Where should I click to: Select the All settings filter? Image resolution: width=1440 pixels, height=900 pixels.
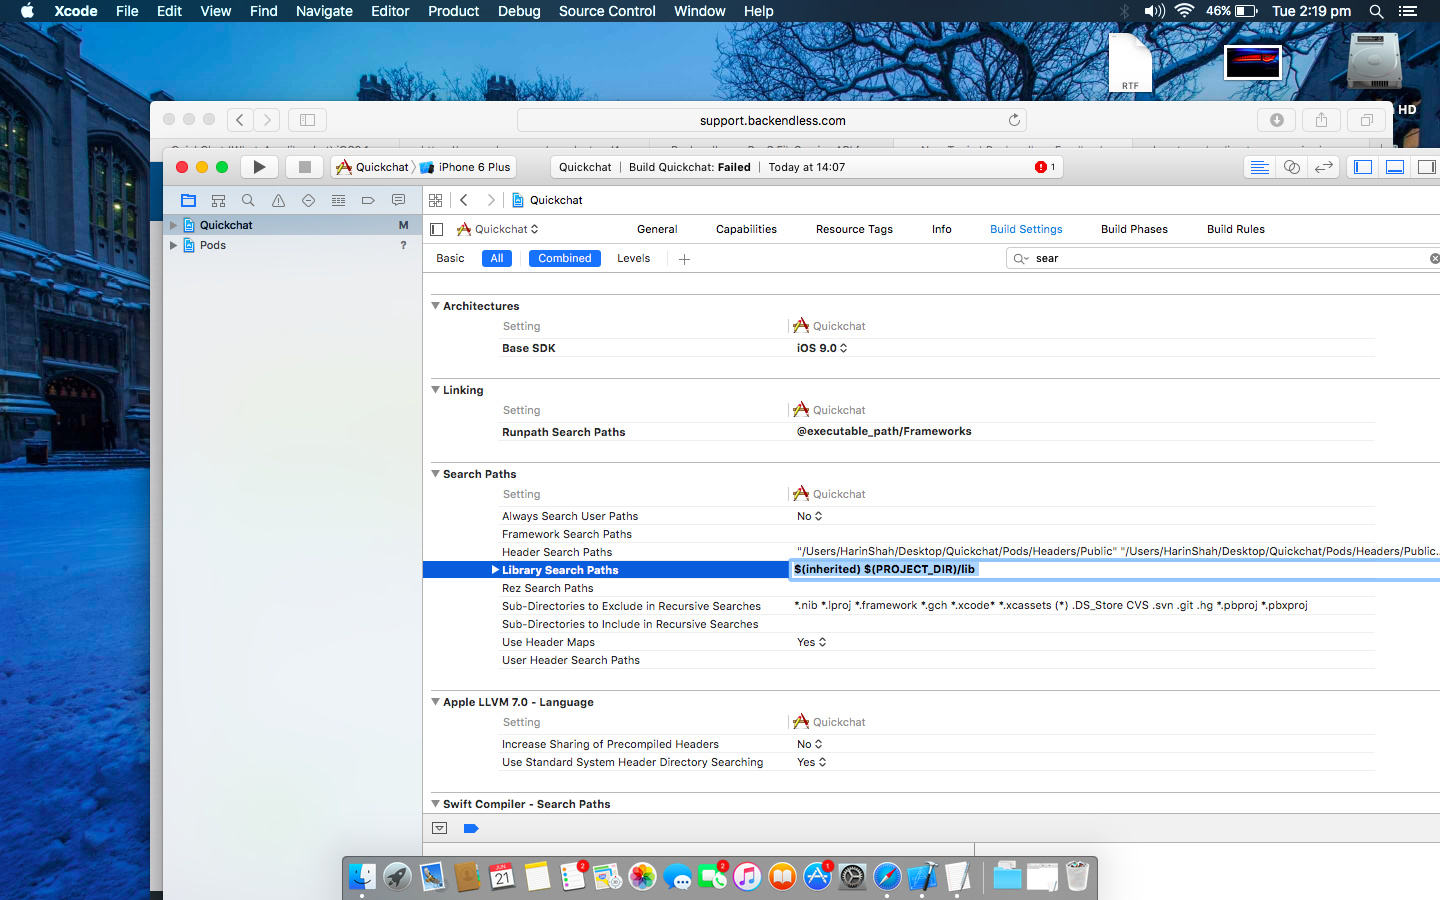tap(497, 258)
